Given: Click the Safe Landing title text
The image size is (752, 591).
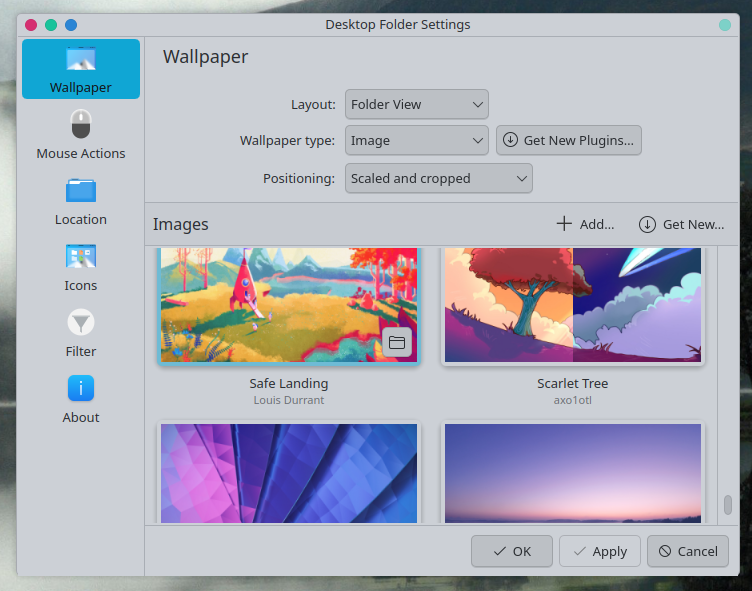Looking at the screenshot, I should (289, 383).
